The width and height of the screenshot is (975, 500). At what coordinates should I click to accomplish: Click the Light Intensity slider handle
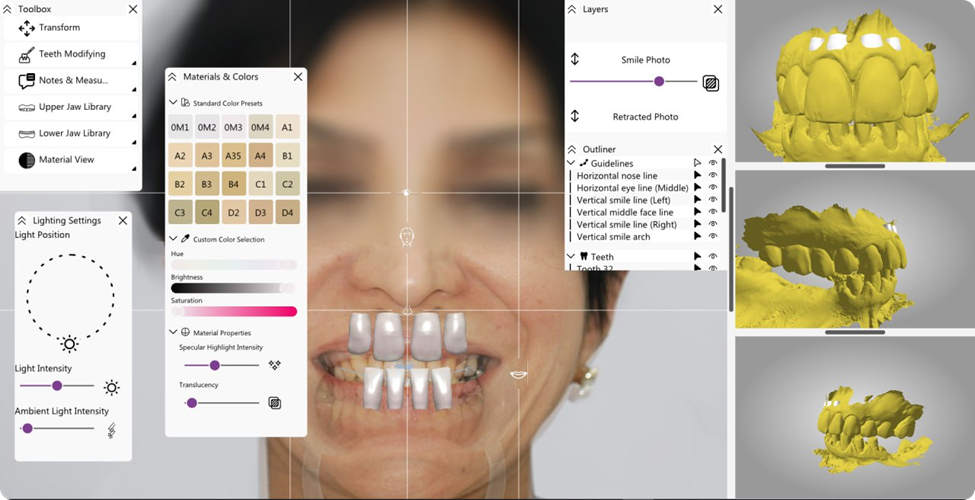coord(57,386)
